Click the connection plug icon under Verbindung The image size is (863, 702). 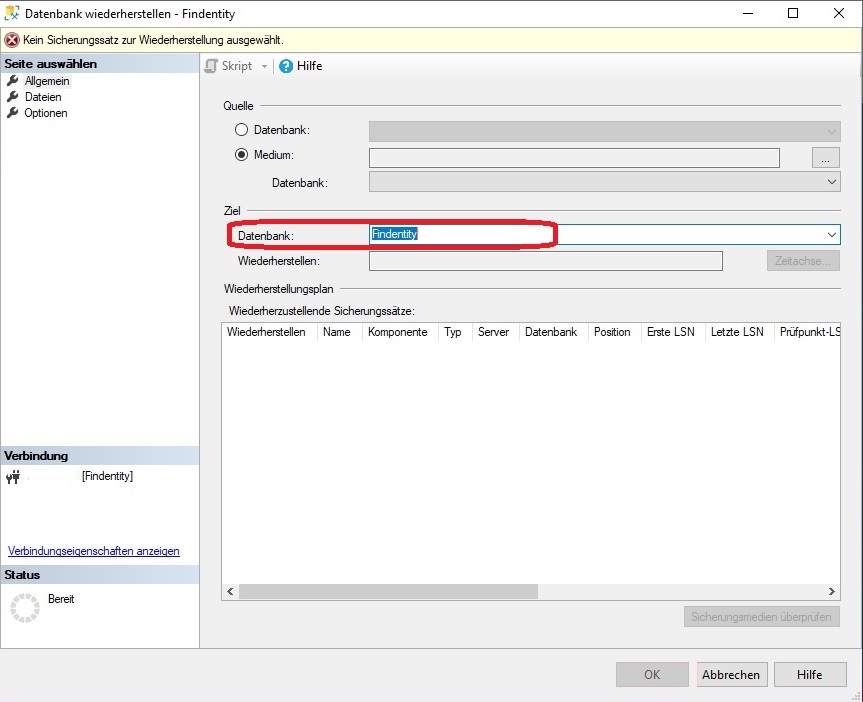(13, 477)
